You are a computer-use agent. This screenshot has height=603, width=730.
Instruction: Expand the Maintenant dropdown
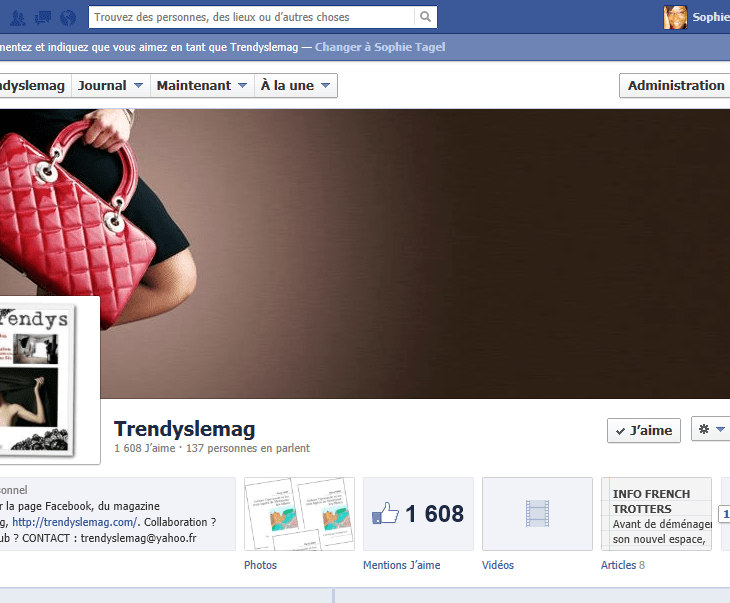203,86
